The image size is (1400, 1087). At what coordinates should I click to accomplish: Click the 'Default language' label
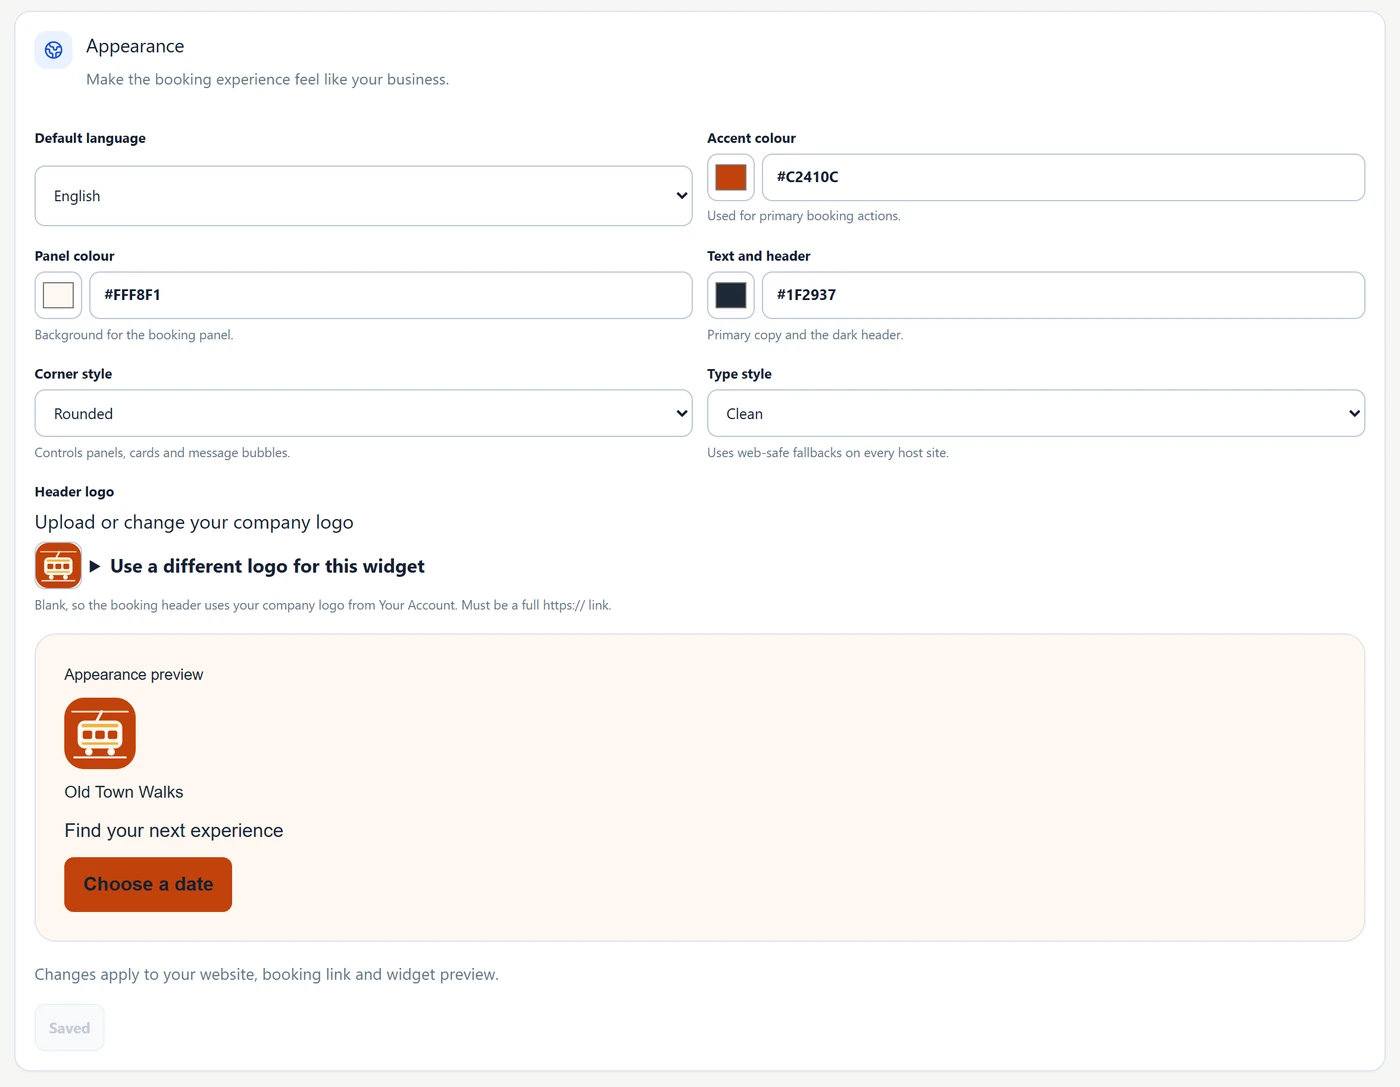[x=90, y=138]
